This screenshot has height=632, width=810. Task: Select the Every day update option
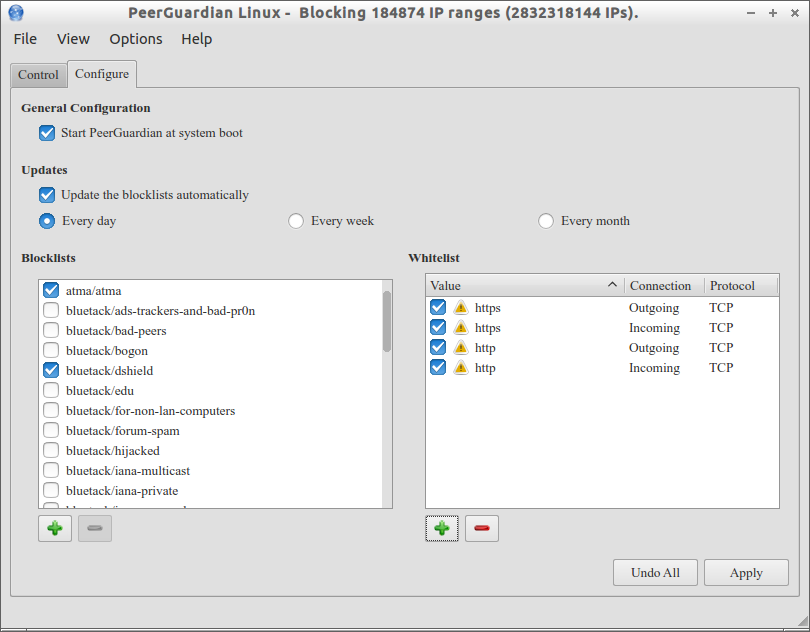(46, 221)
